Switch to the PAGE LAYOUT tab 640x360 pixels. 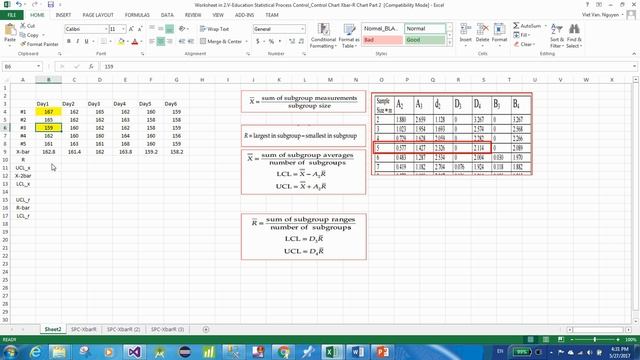tap(98, 15)
